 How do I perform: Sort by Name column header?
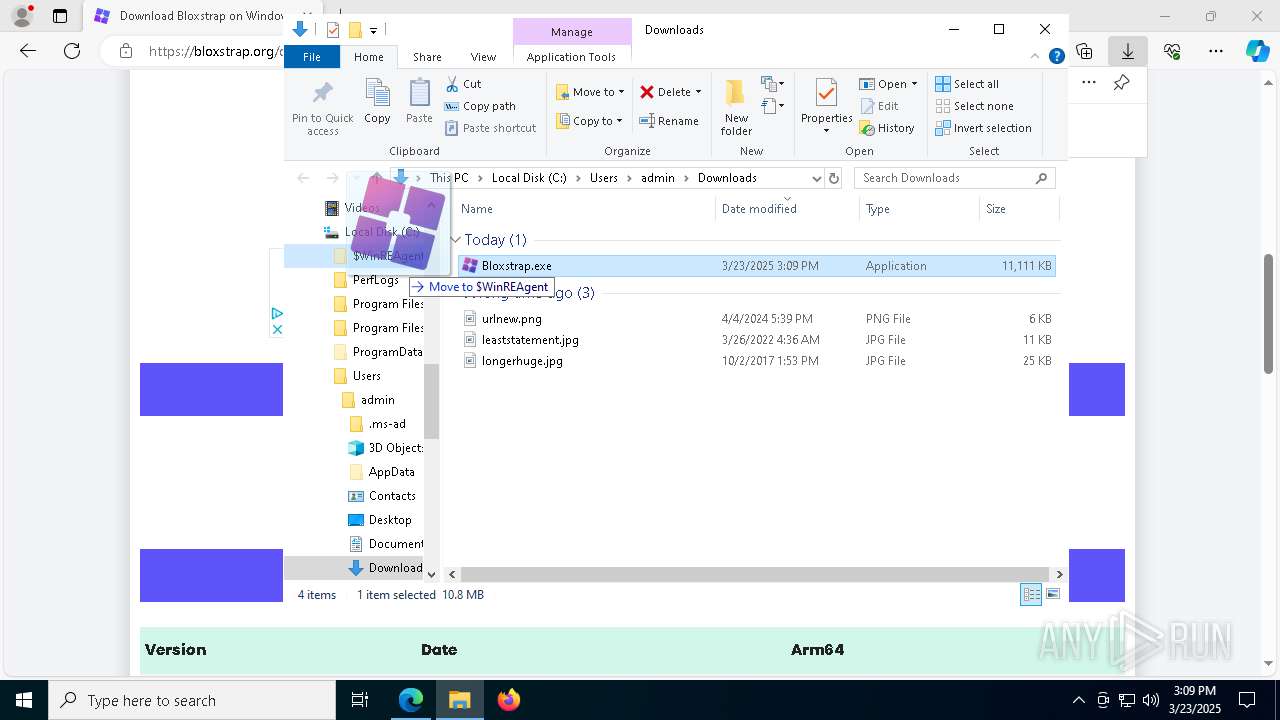click(585, 209)
